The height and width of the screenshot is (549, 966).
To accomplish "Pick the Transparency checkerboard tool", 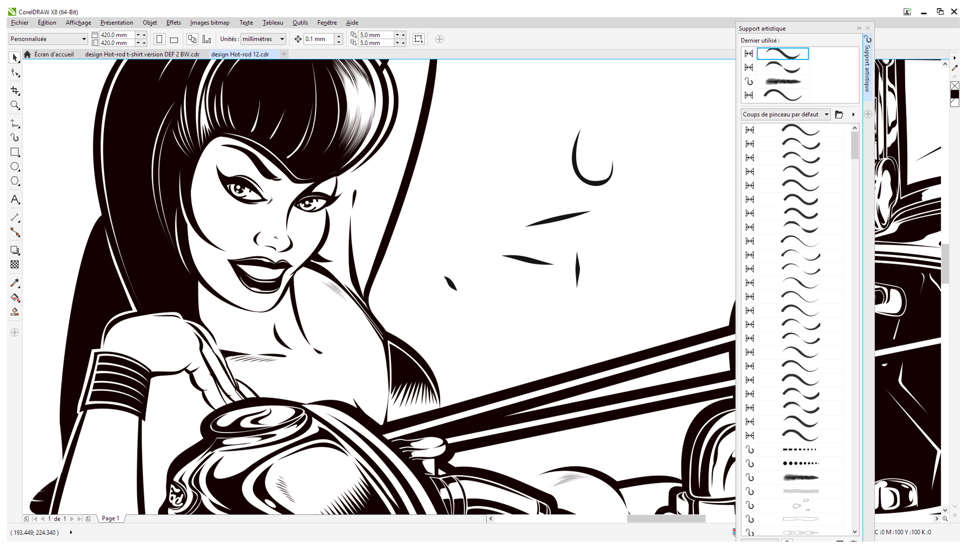I will point(15,264).
